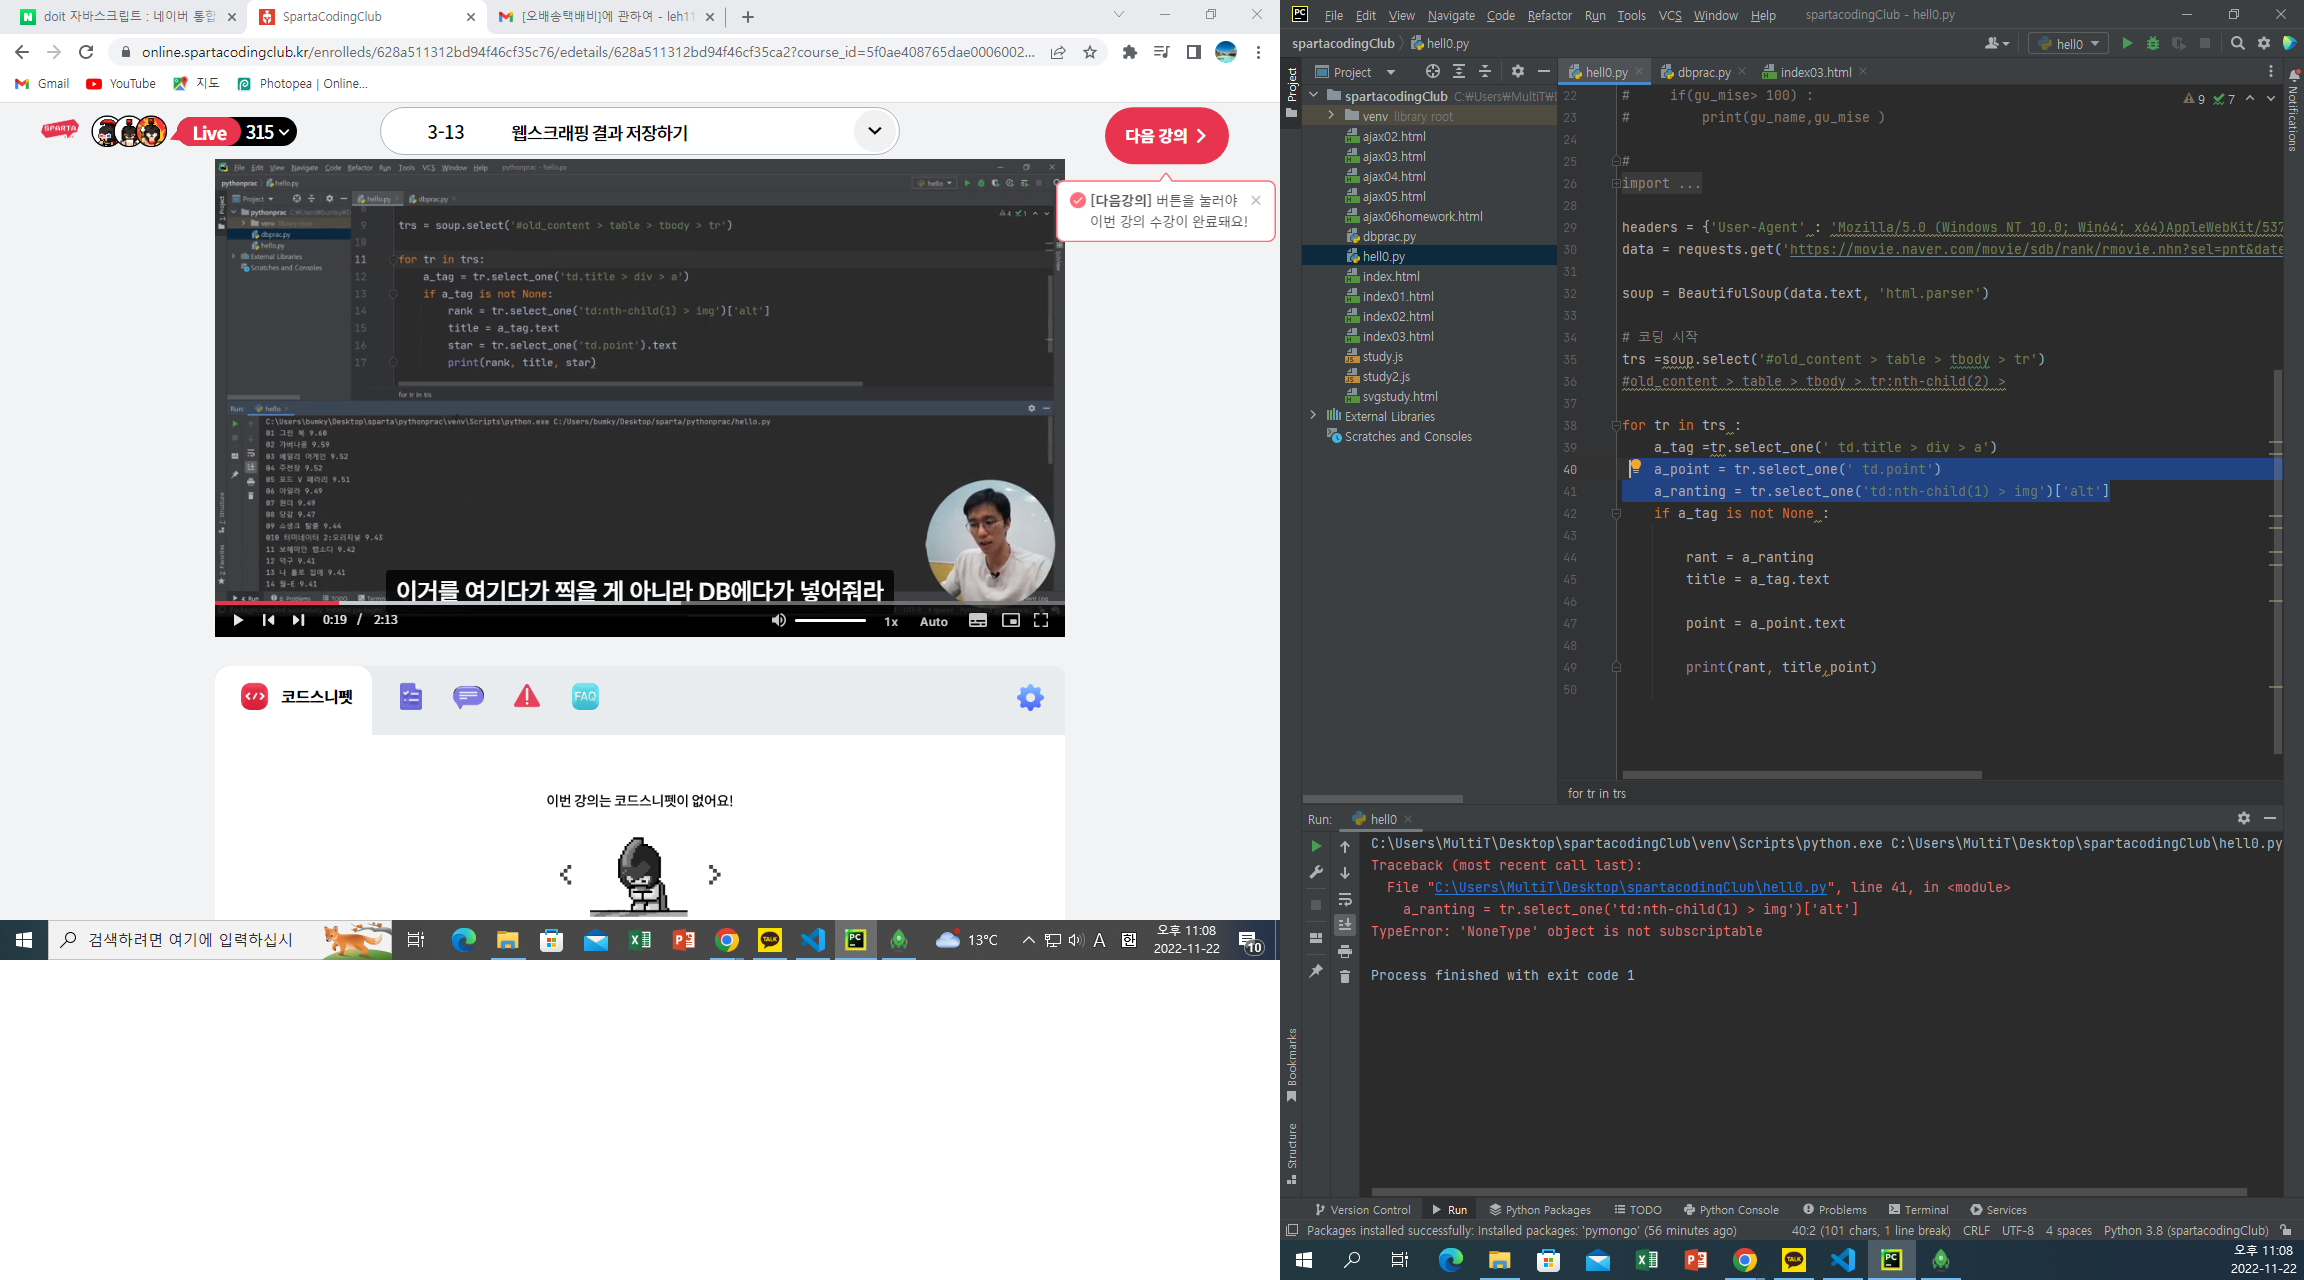This screenshot has height=1280, width=2304.
Task: Switch to the index03.html editor tab
Action: click(1815, 72)
